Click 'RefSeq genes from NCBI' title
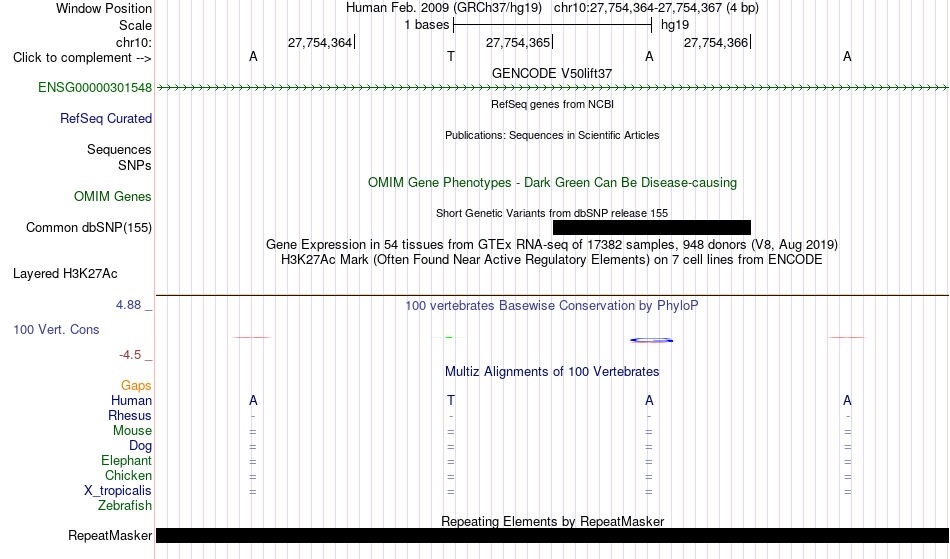 [x=552, y=104]
